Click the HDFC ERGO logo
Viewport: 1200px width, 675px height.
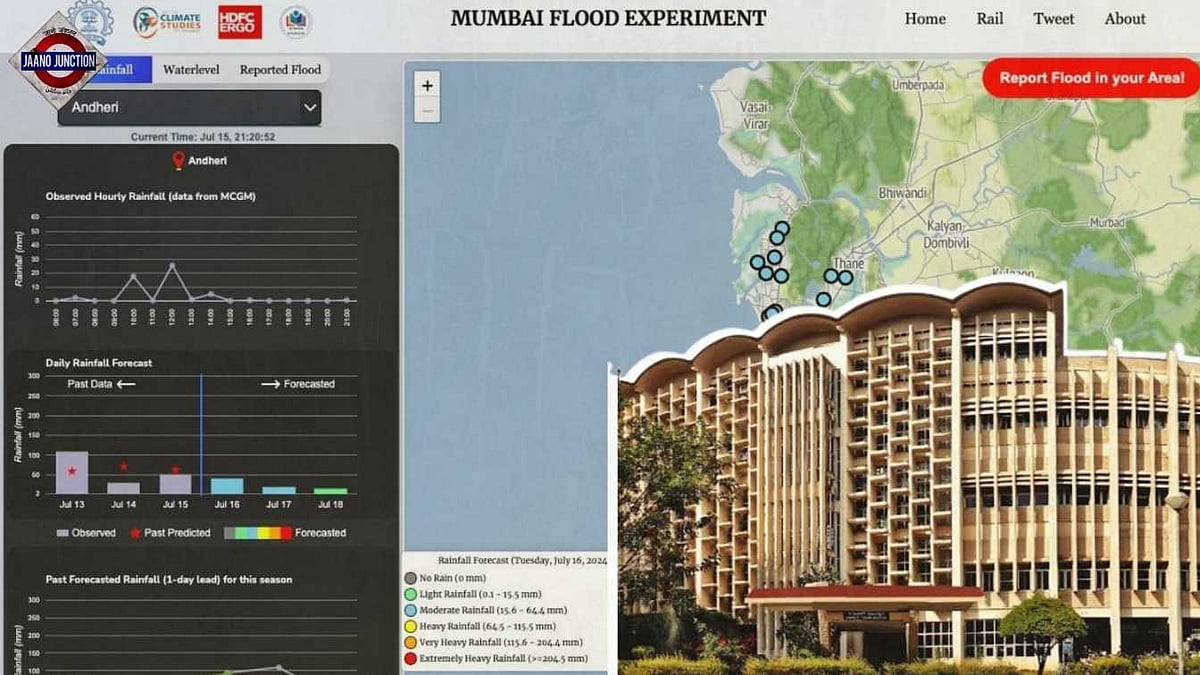[x=240, y=22]
